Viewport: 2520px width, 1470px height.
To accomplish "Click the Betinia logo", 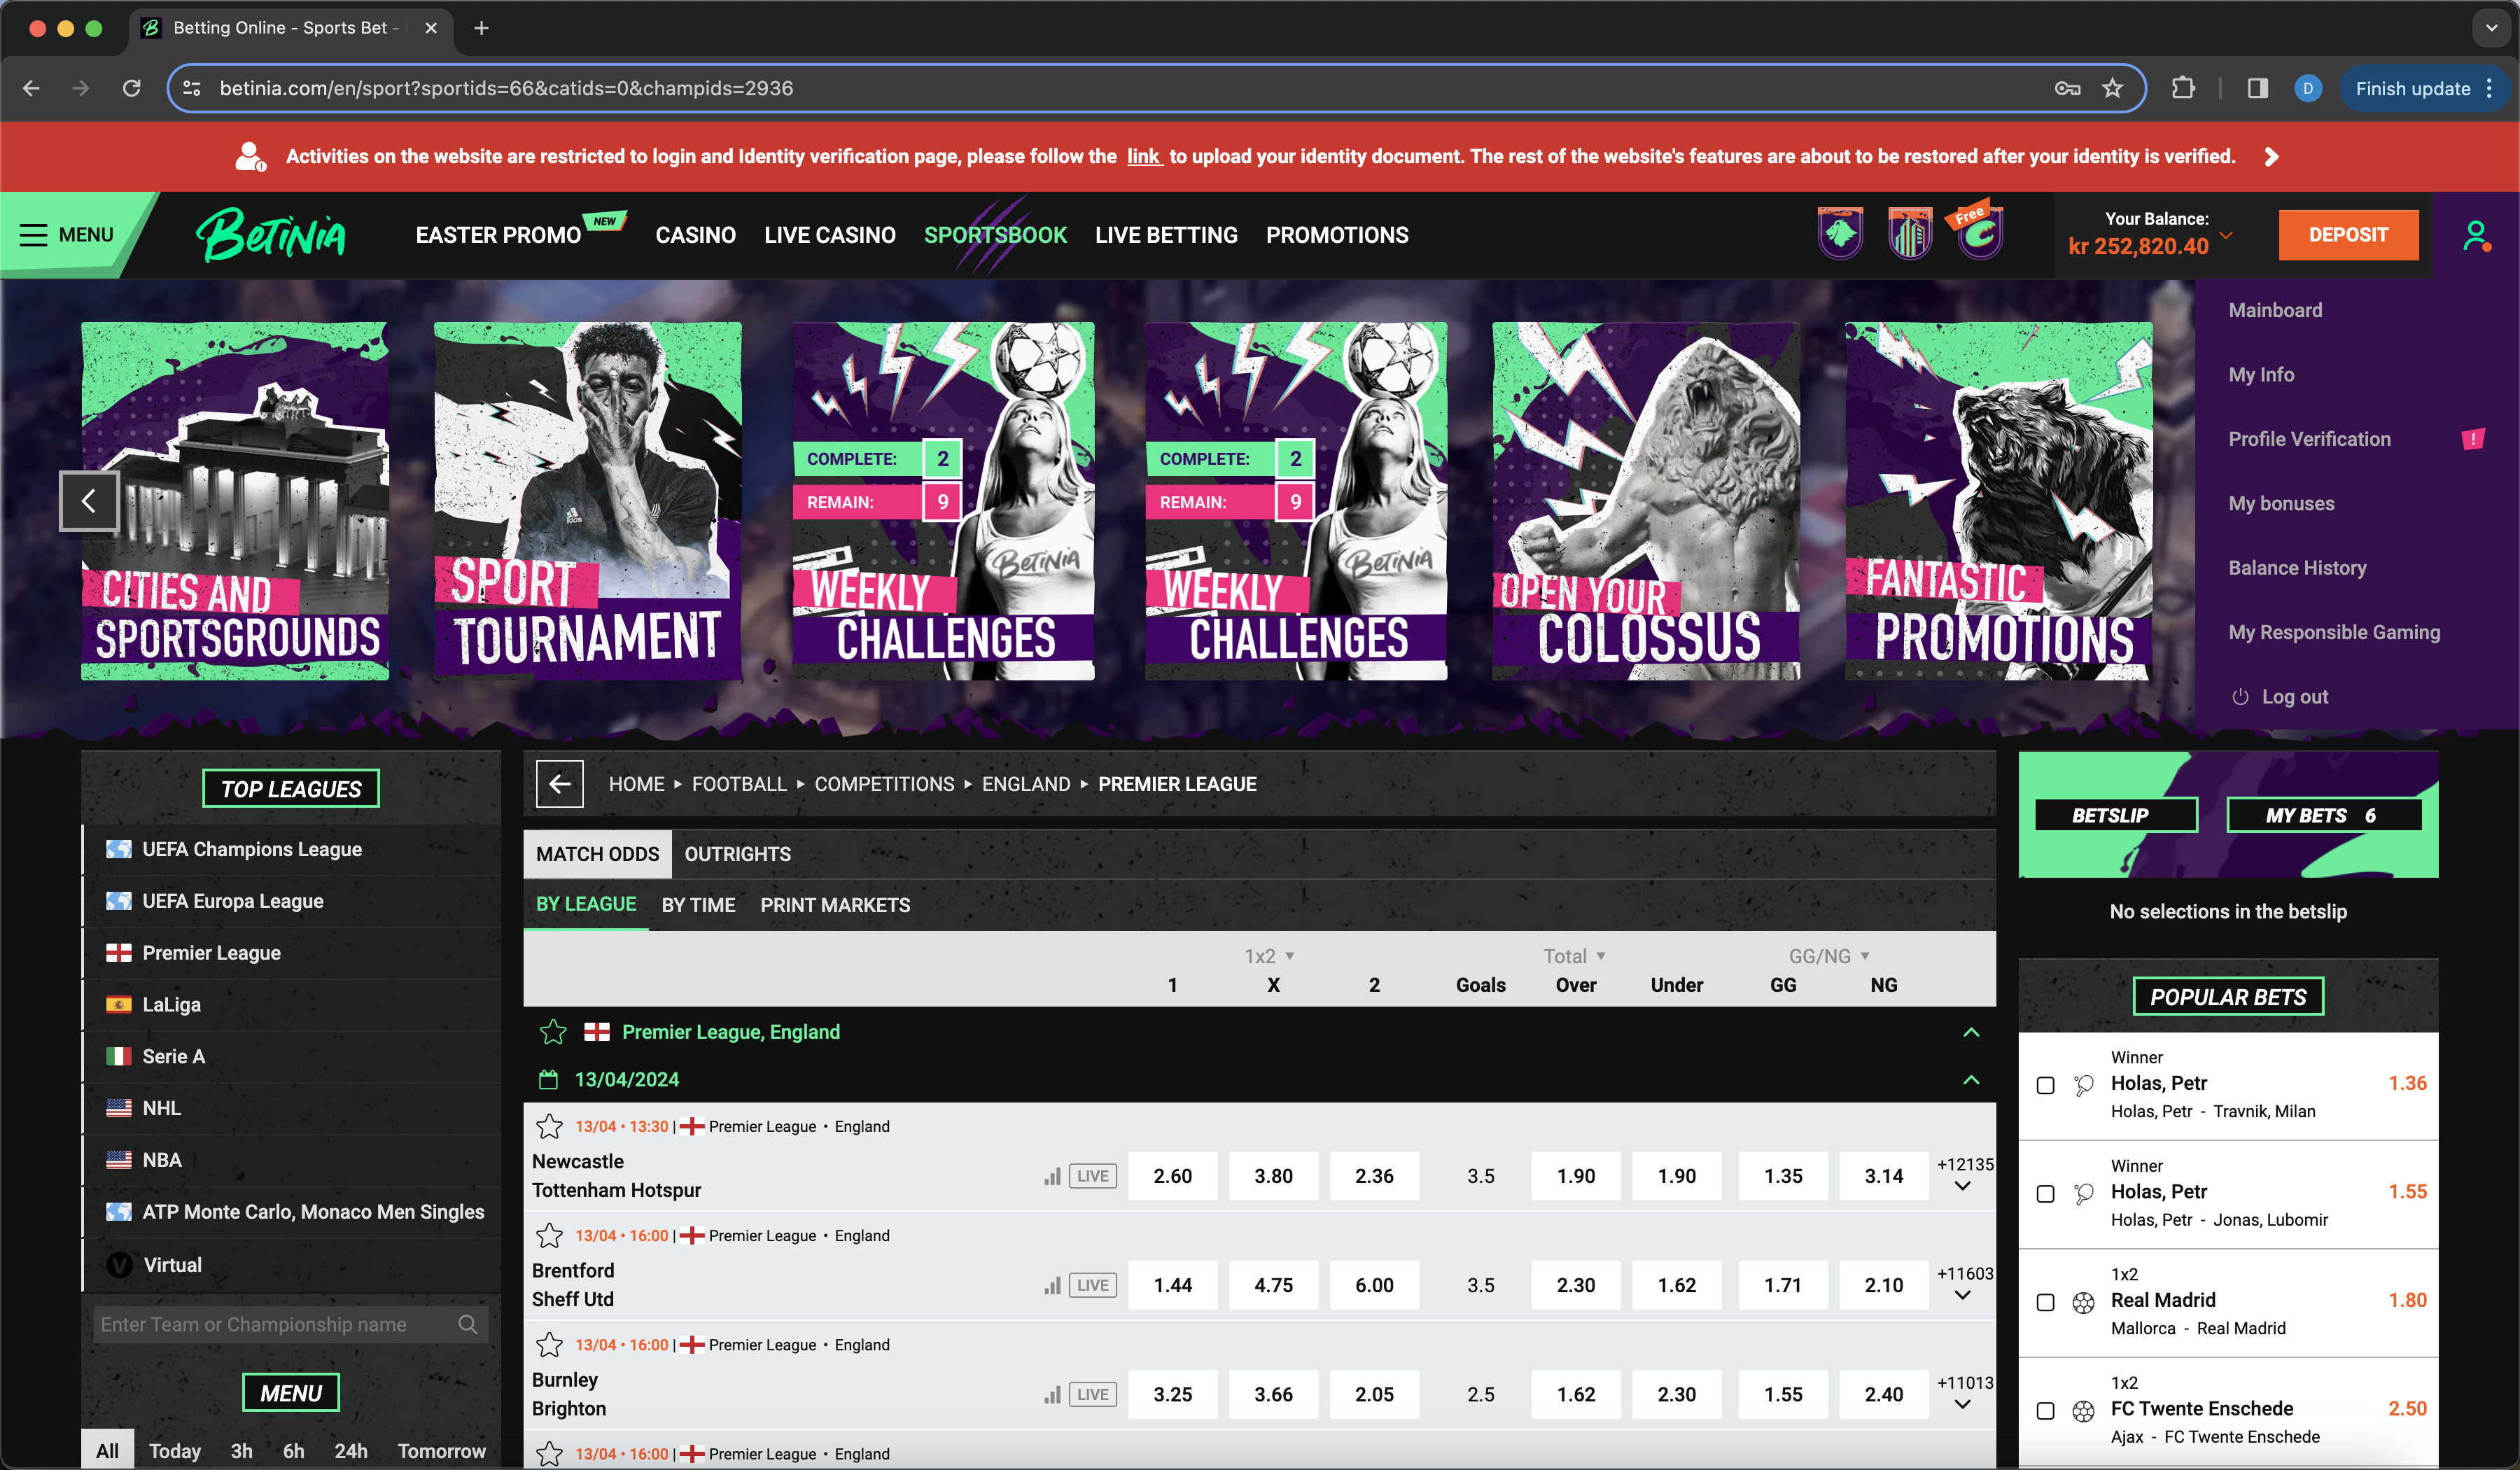I will point(271,235).
